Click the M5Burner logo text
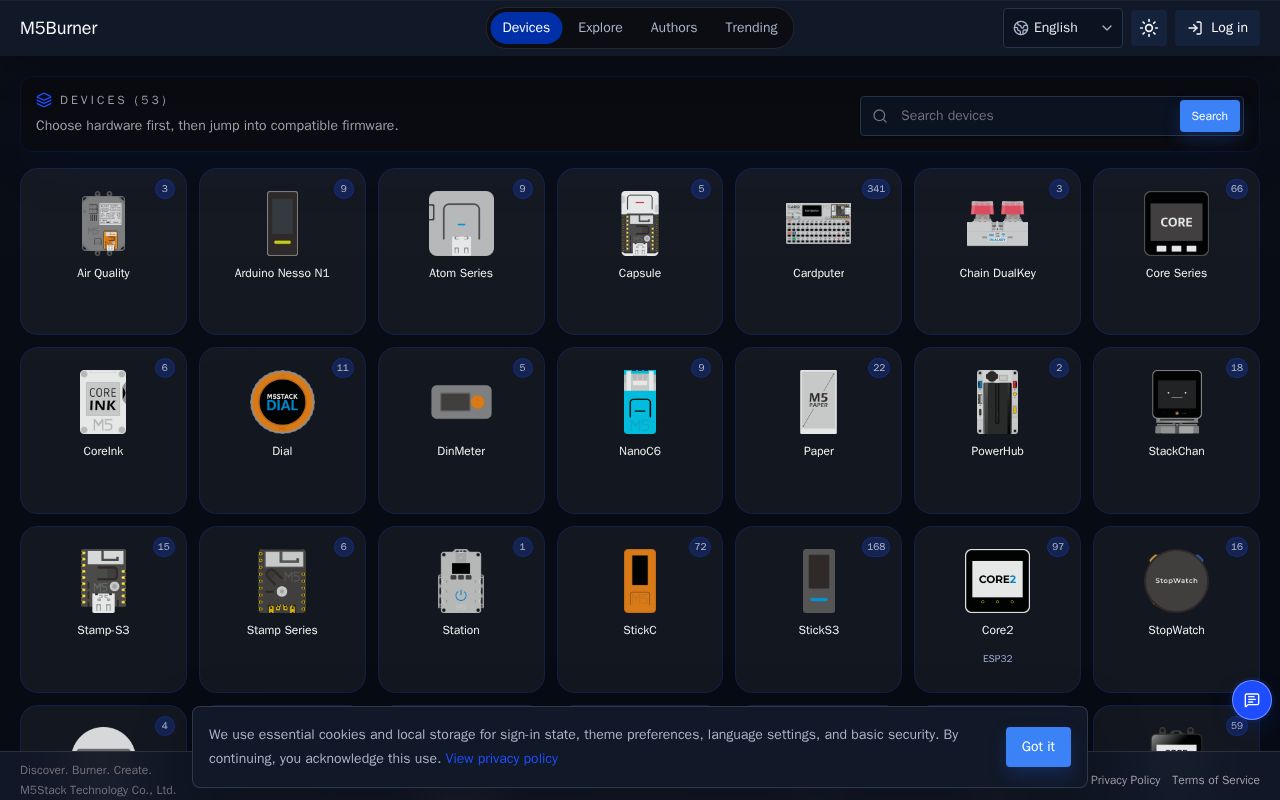 pos(59,28)
